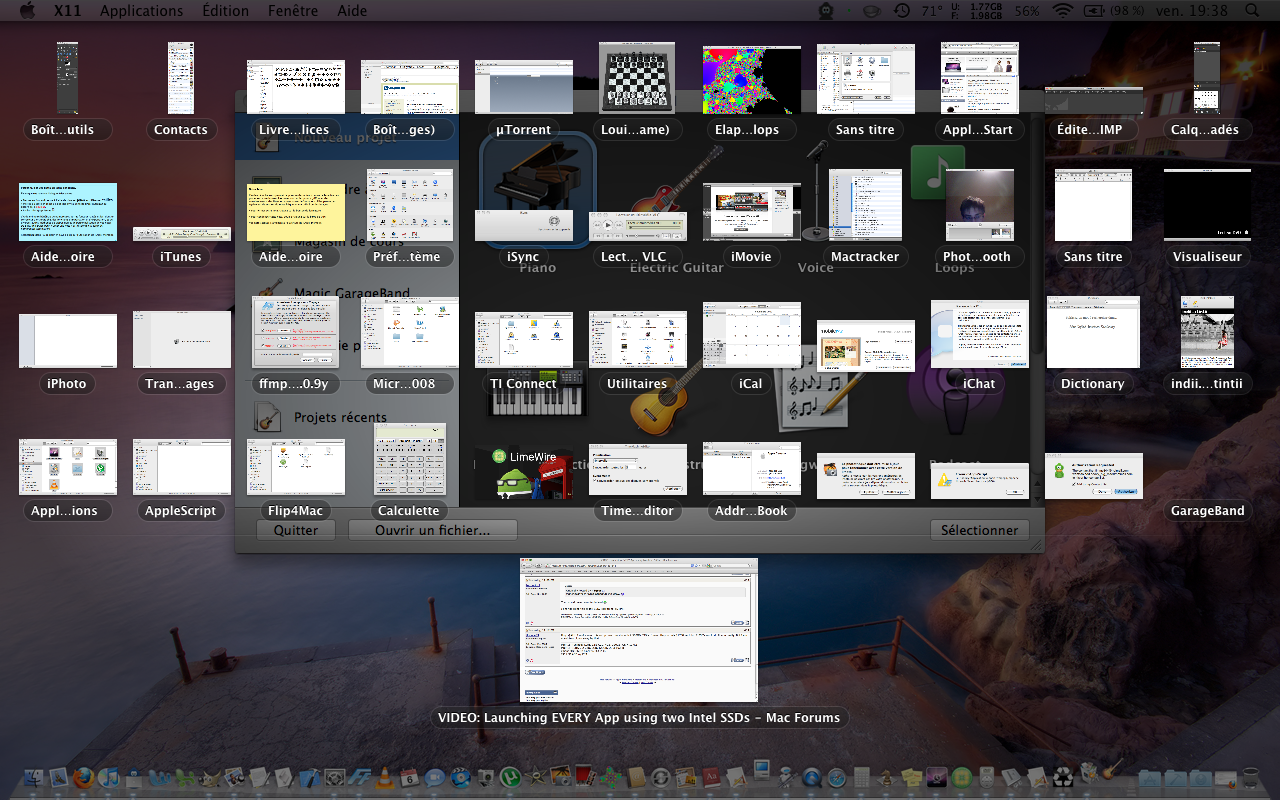The image size is (1280, 800).
Task: Open iTunes from the Dock
Action: click(108, 777)
